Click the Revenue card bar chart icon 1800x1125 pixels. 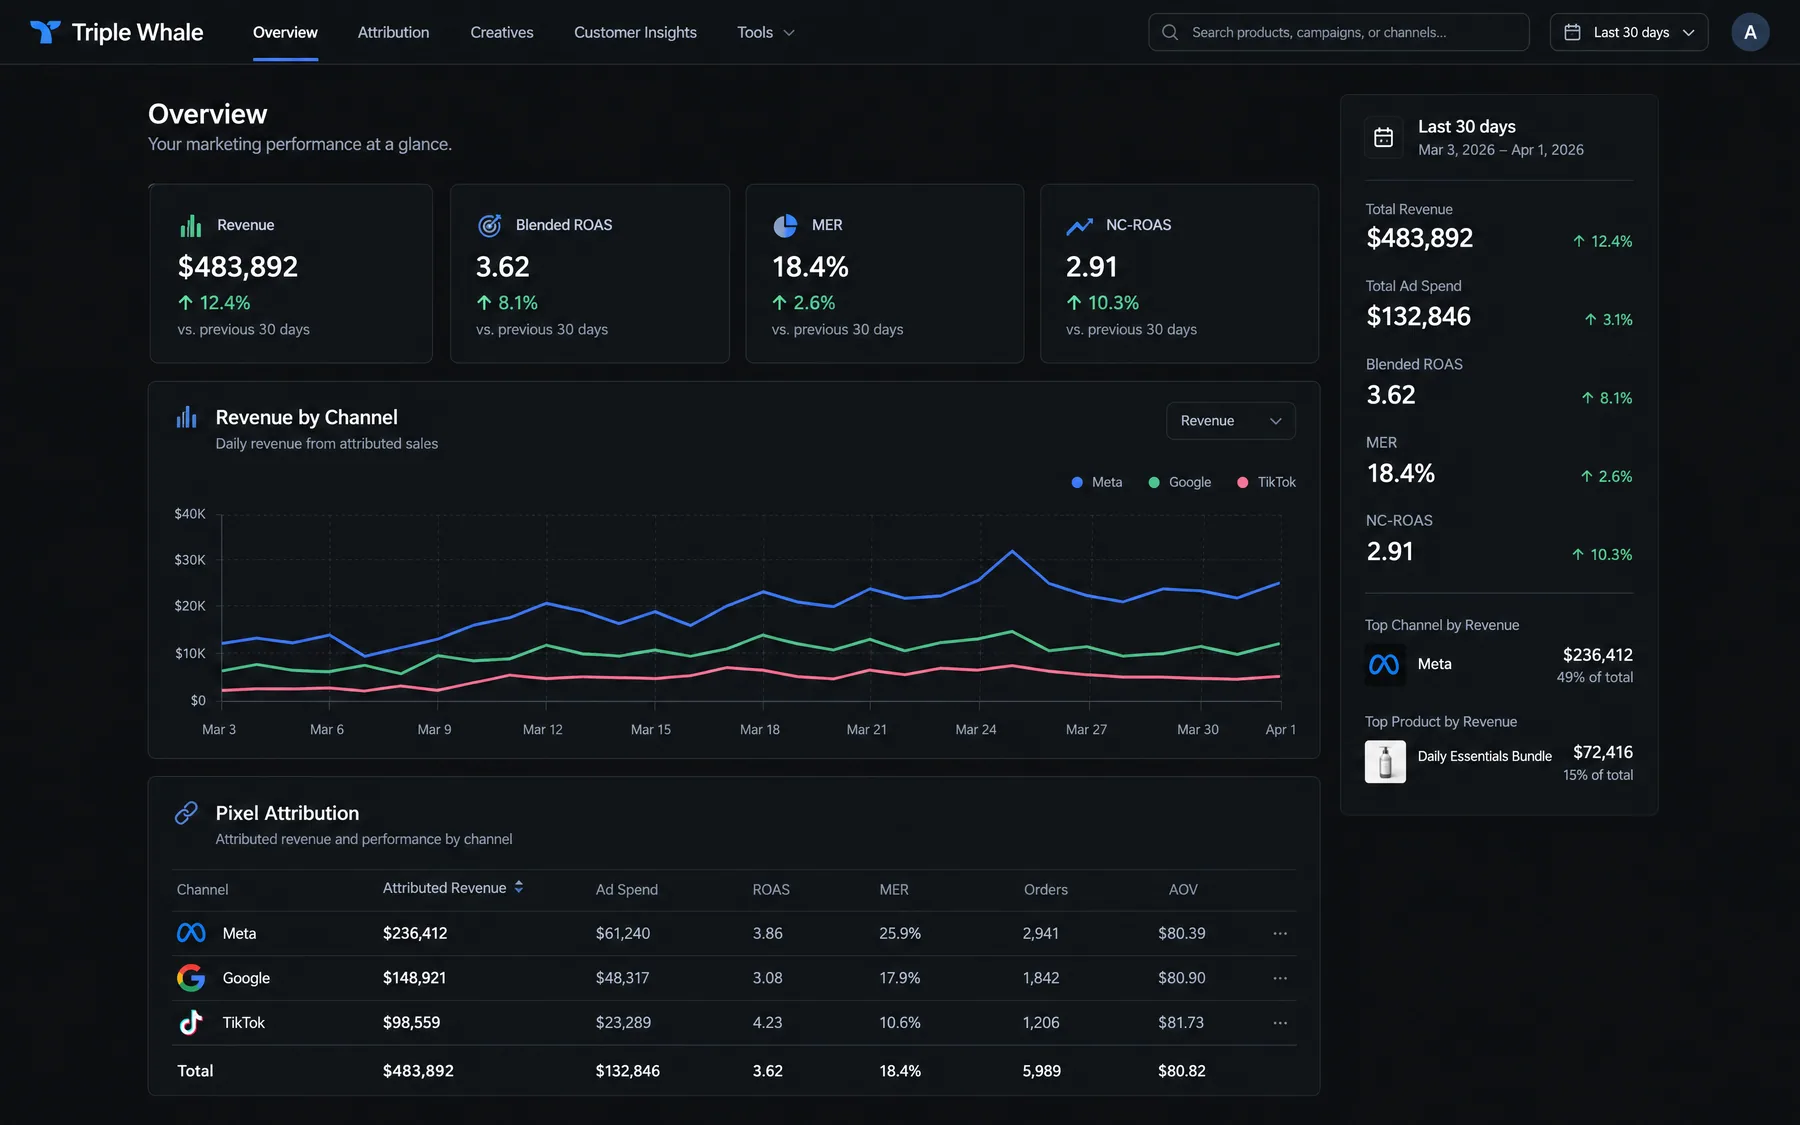pos(190,226)
